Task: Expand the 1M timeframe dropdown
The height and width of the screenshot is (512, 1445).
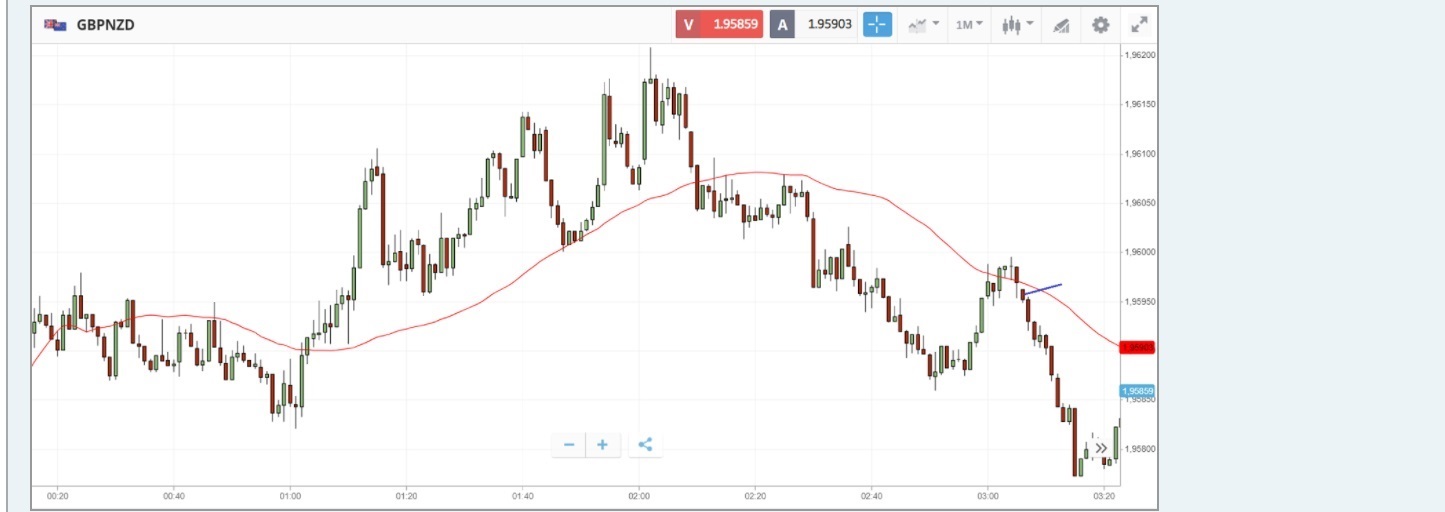Action: (968, 25)
